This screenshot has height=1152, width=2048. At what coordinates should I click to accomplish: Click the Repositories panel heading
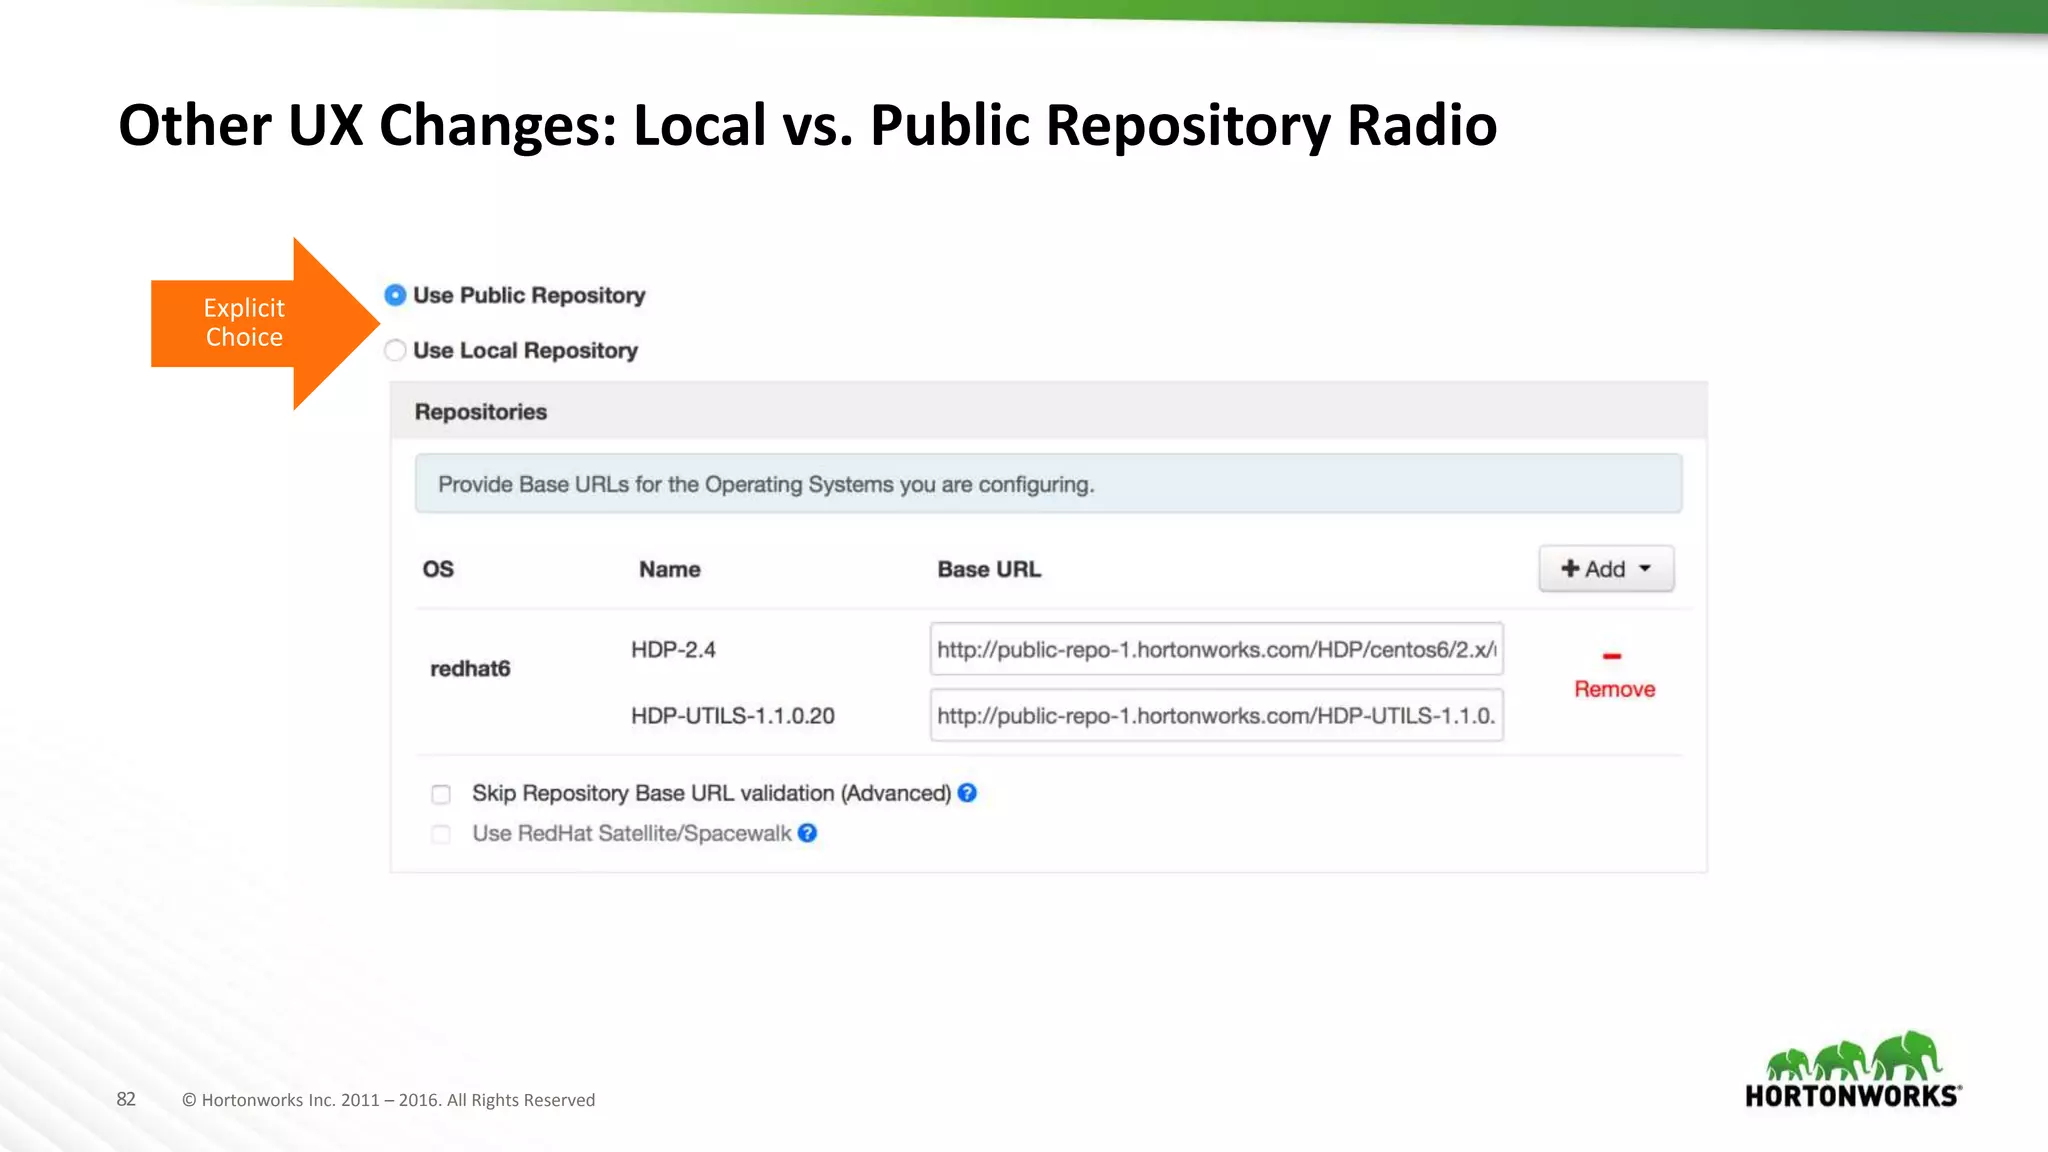(x=481, y=412)
